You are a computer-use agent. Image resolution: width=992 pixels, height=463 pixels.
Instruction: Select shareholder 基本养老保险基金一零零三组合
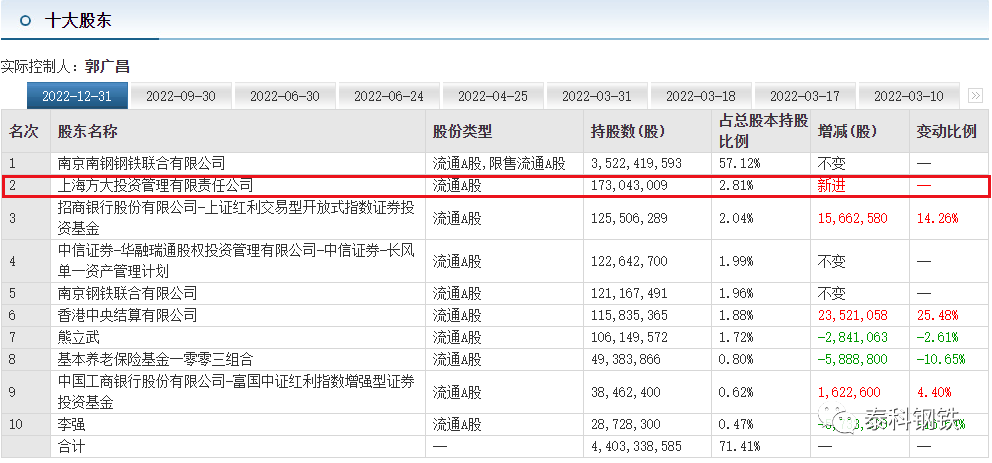coord(155,359)
